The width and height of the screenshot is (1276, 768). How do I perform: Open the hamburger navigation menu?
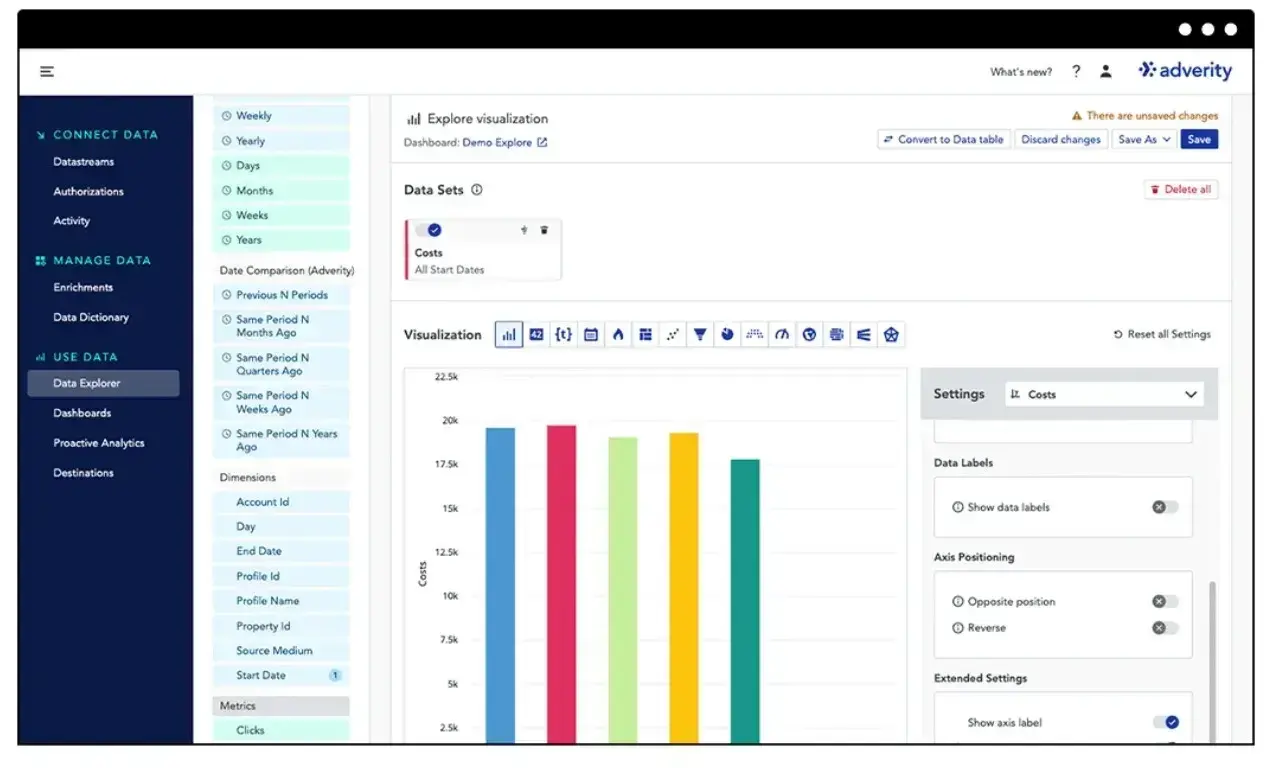tap(47, 71)
